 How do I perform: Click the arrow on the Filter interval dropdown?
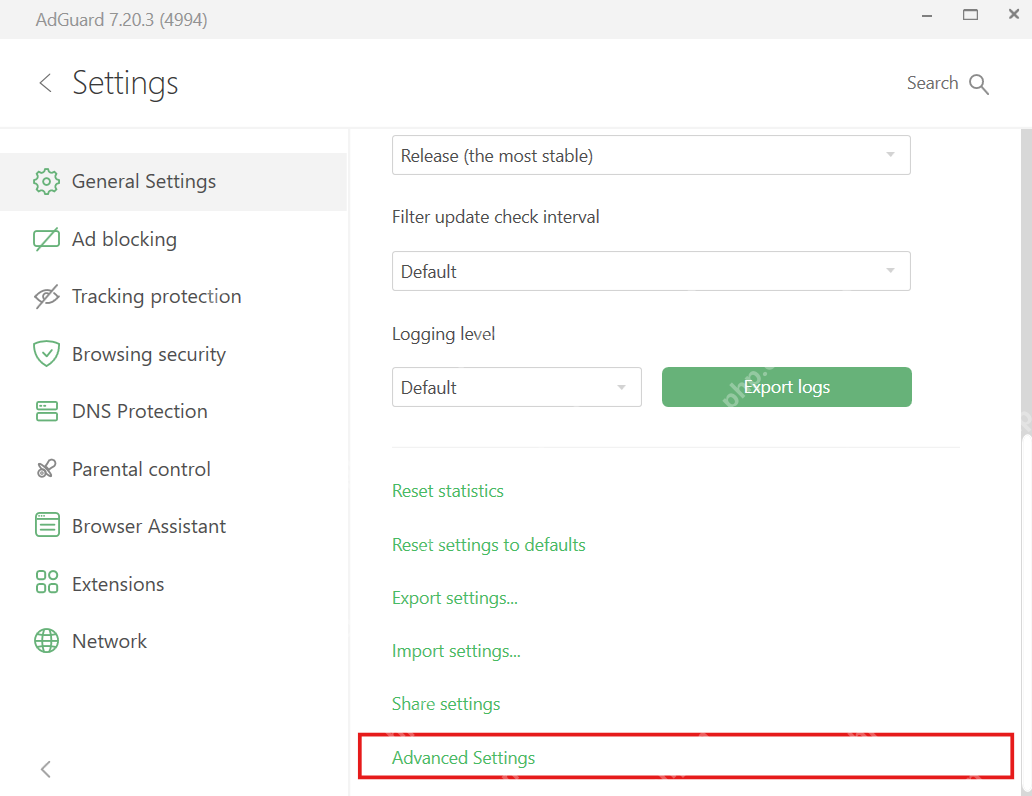pos(890,271)
